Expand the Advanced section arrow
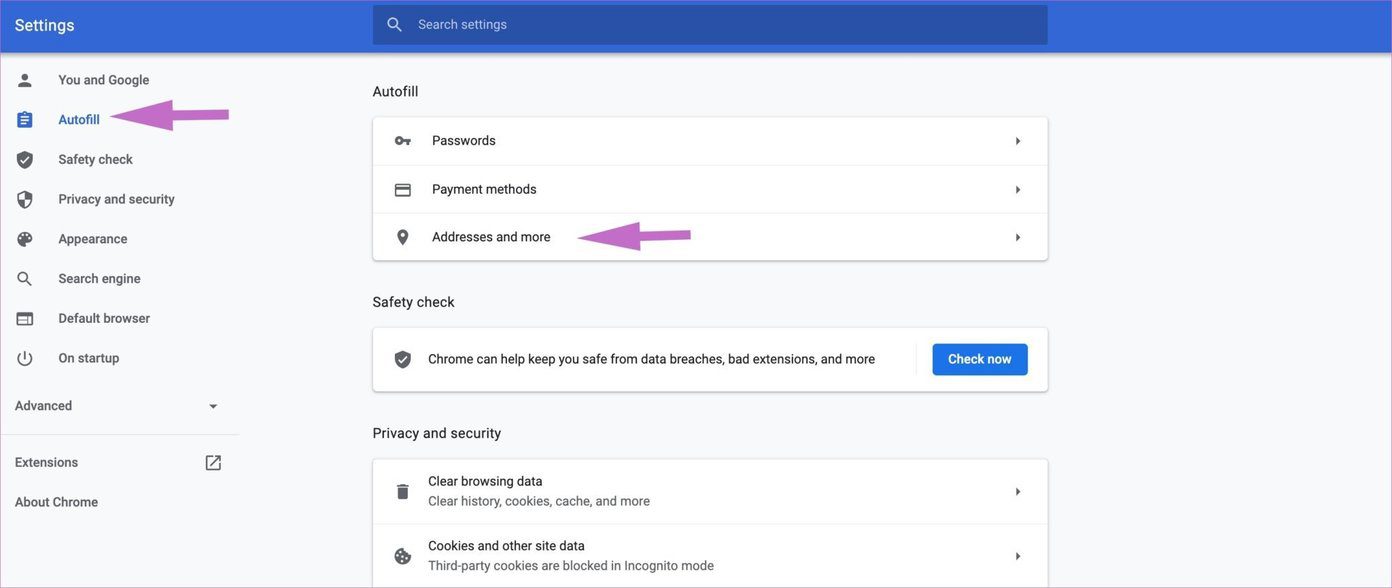This screenshot has height=588, width=1392. pos(213,406)
